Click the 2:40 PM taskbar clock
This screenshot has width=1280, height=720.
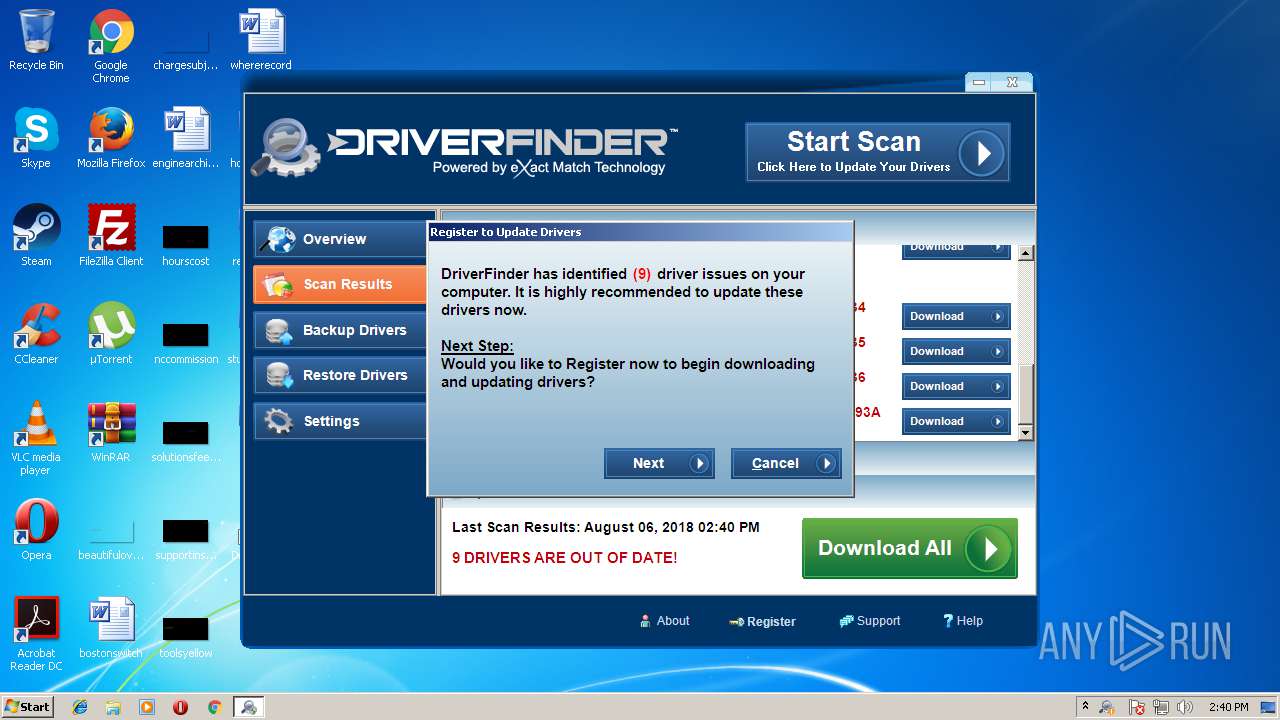click(1228, 707)
